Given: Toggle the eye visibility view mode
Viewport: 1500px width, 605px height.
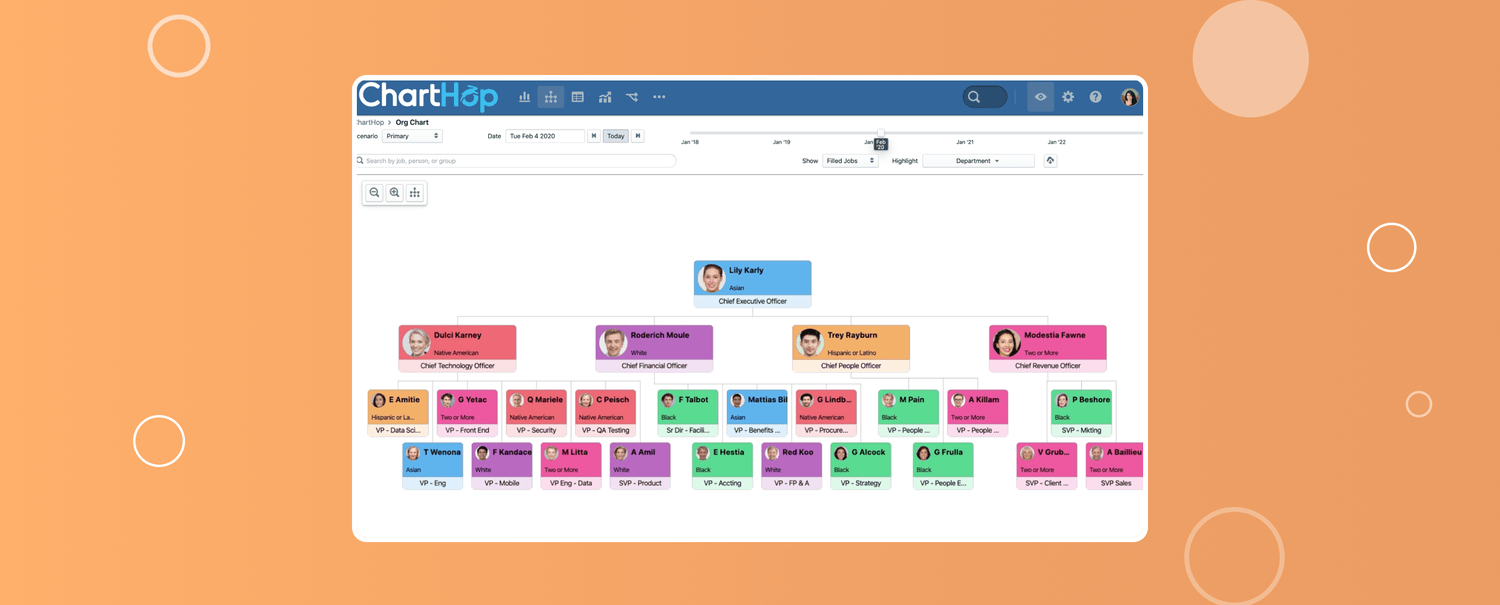Looking at the screenshot, I should pyautogui.click(x=1040, y=97).
